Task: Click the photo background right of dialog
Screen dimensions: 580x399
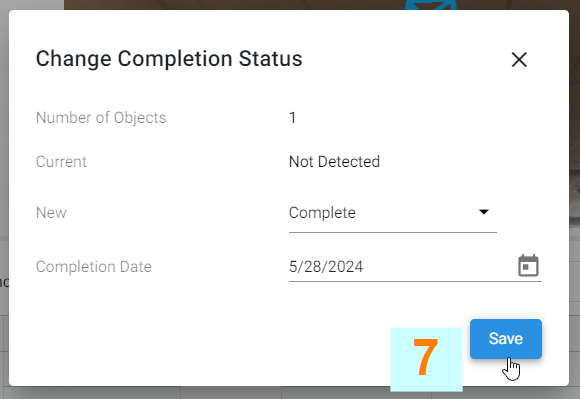Action: [575, 111]
